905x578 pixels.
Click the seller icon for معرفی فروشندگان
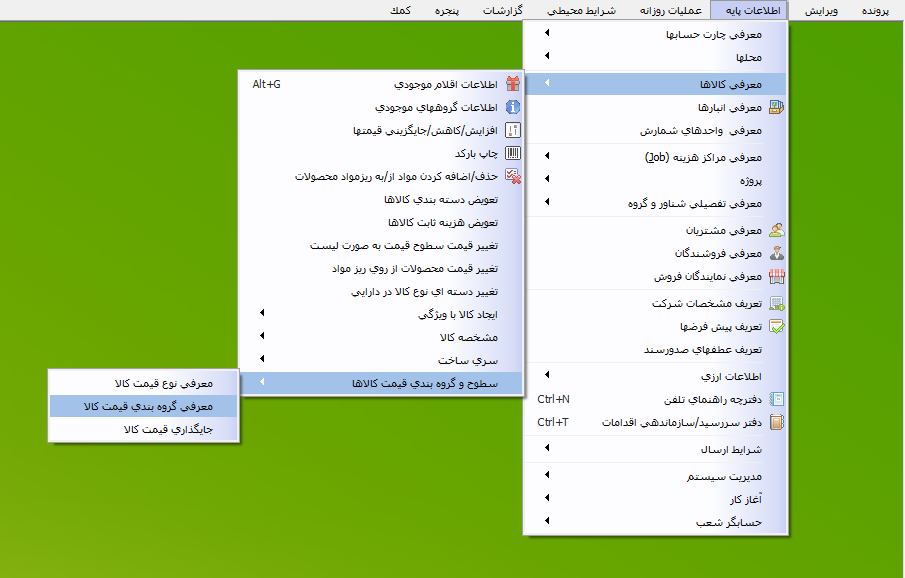[775, 253]
